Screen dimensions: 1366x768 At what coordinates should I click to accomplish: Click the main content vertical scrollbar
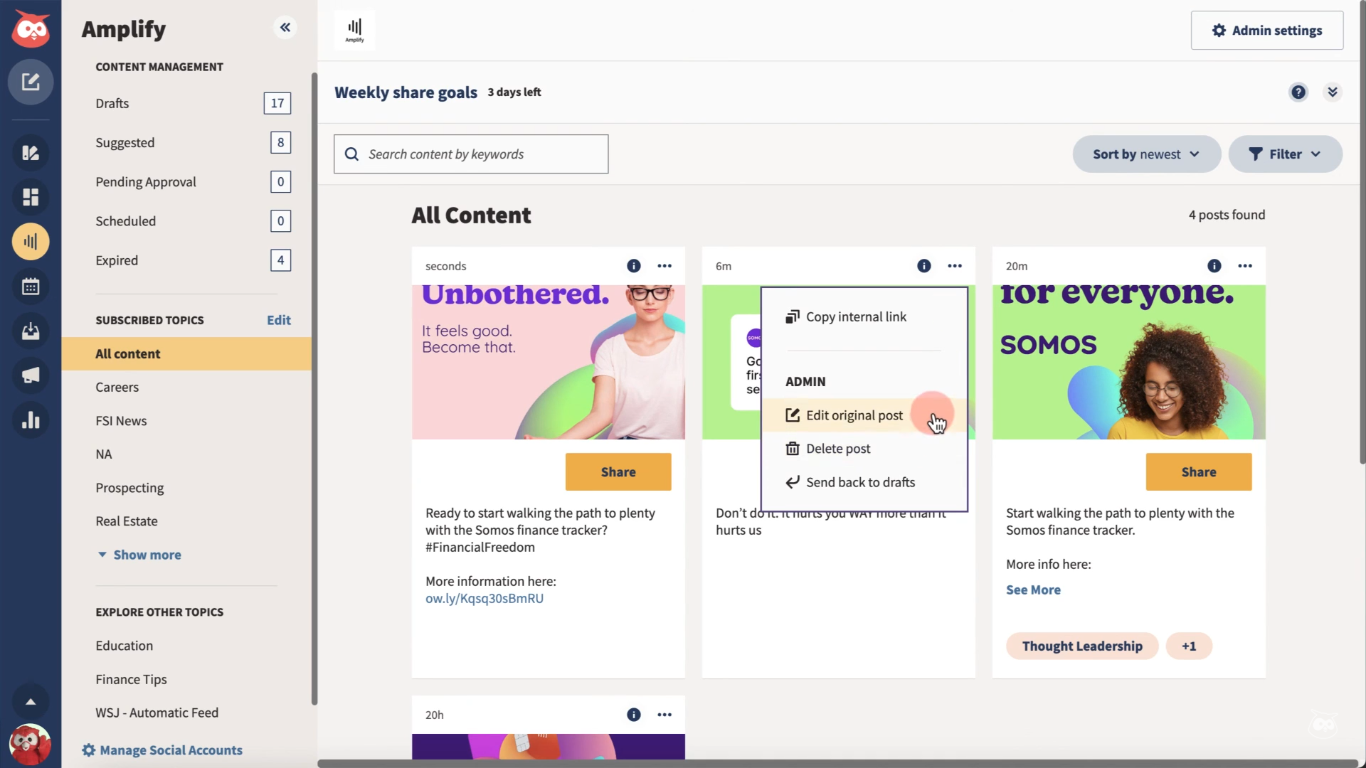click(1362, 231)
